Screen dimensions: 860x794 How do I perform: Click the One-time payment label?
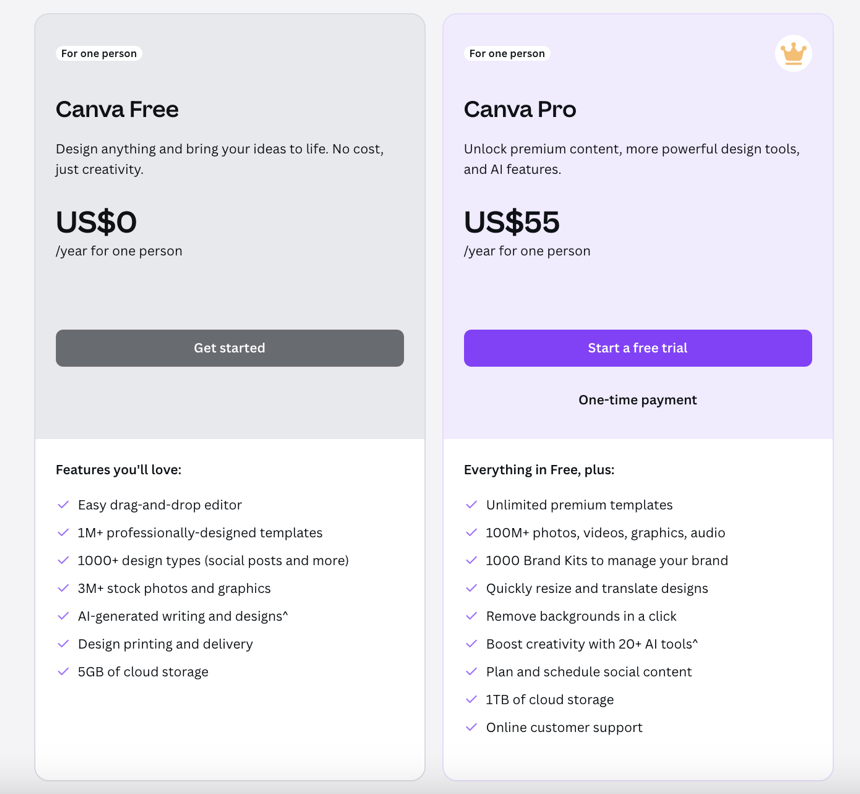(637, 399)
